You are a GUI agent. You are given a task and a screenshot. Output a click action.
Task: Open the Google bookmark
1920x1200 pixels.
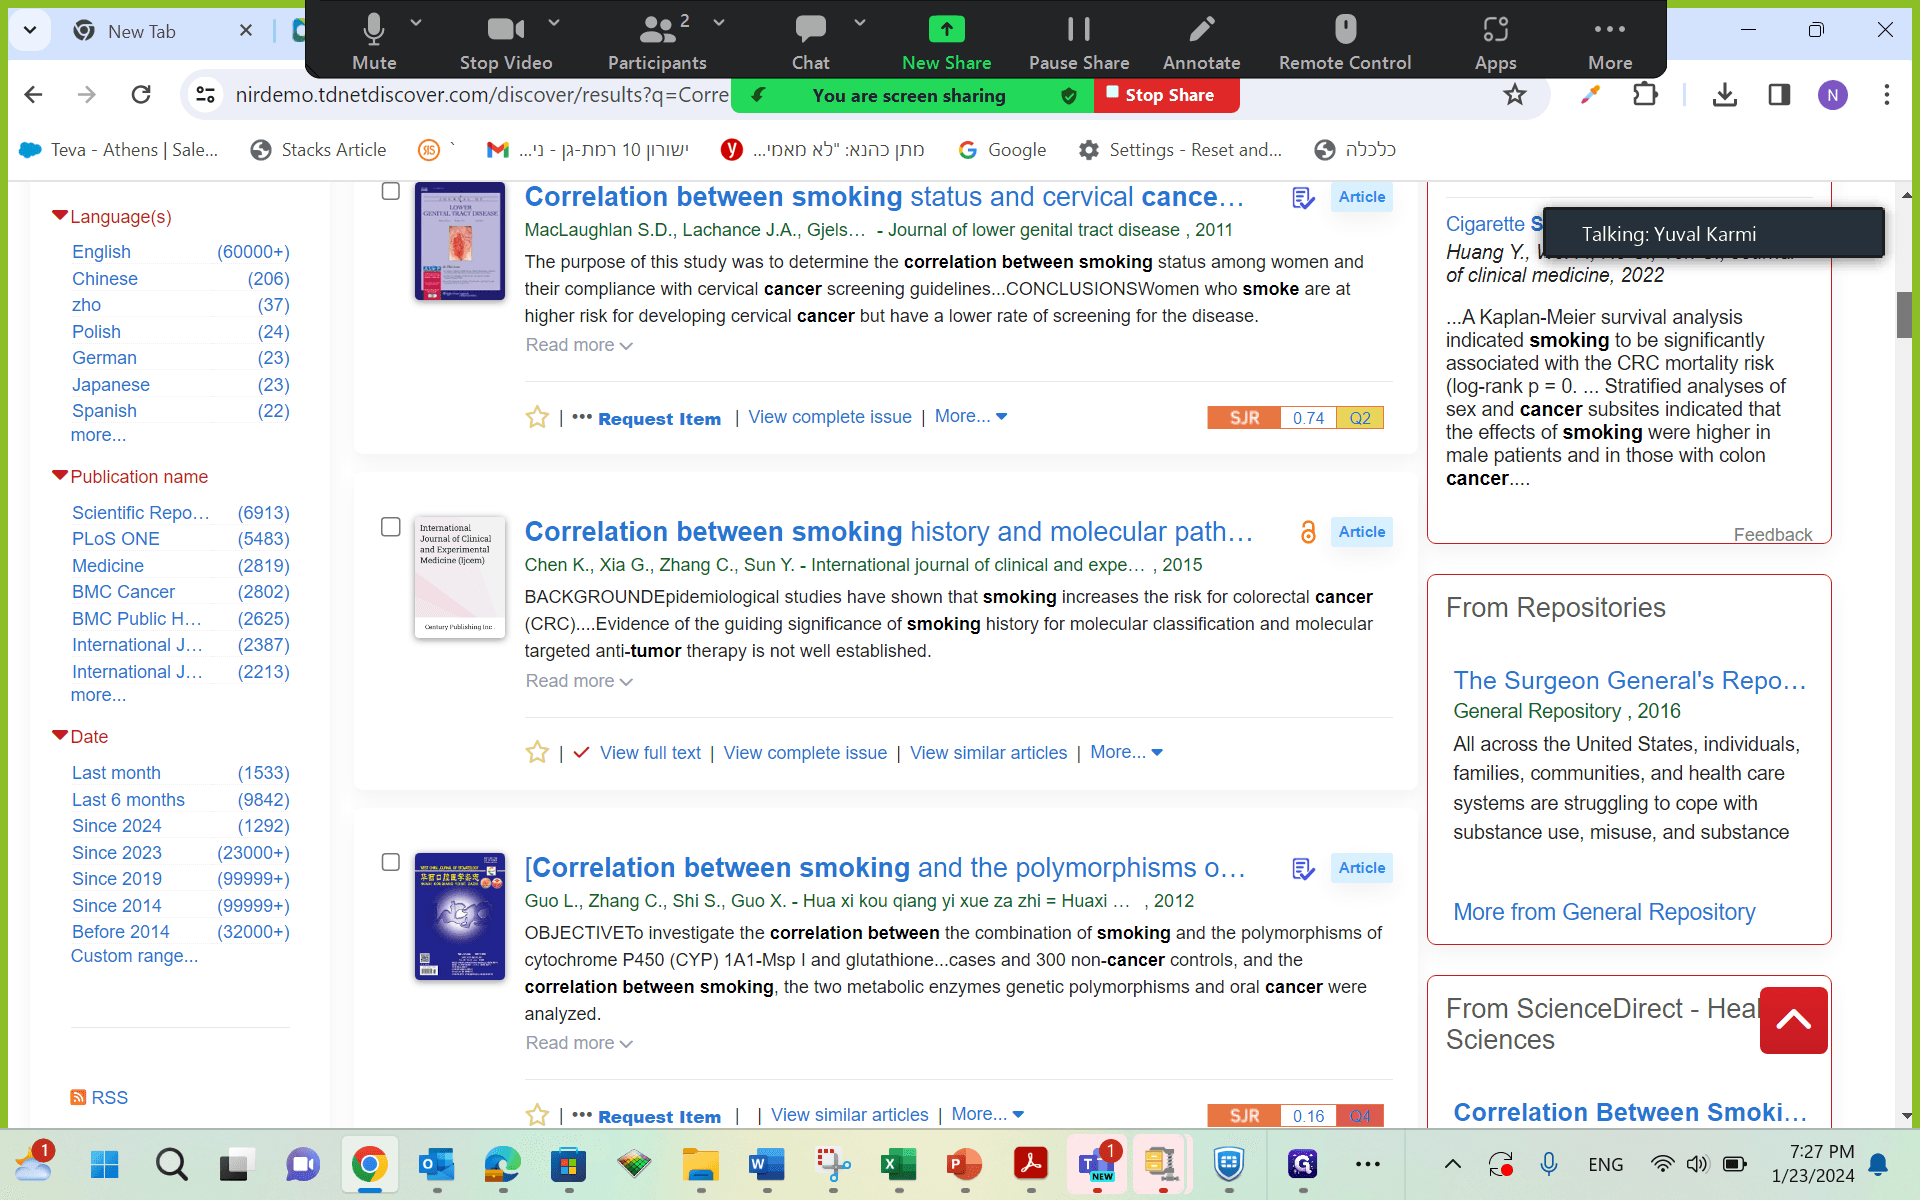[1002, 150]
